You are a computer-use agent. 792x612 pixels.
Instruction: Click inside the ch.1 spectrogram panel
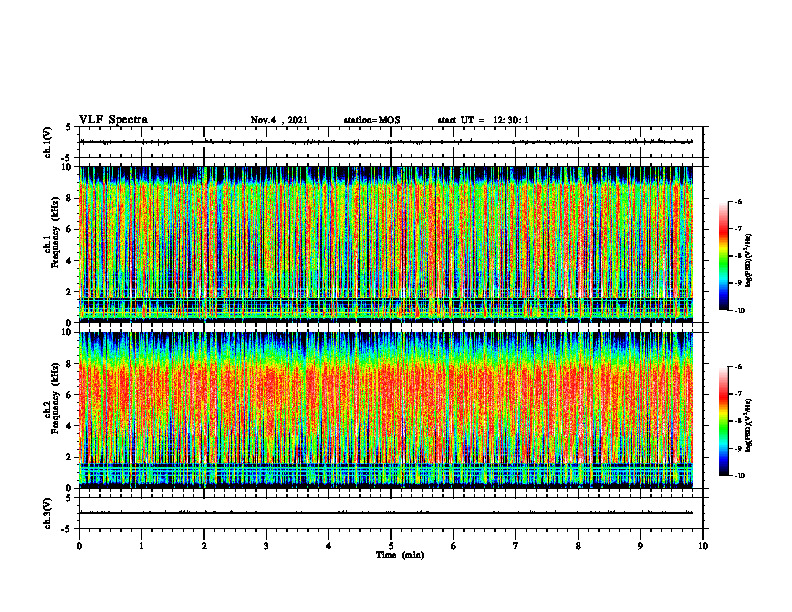(386, 244)
